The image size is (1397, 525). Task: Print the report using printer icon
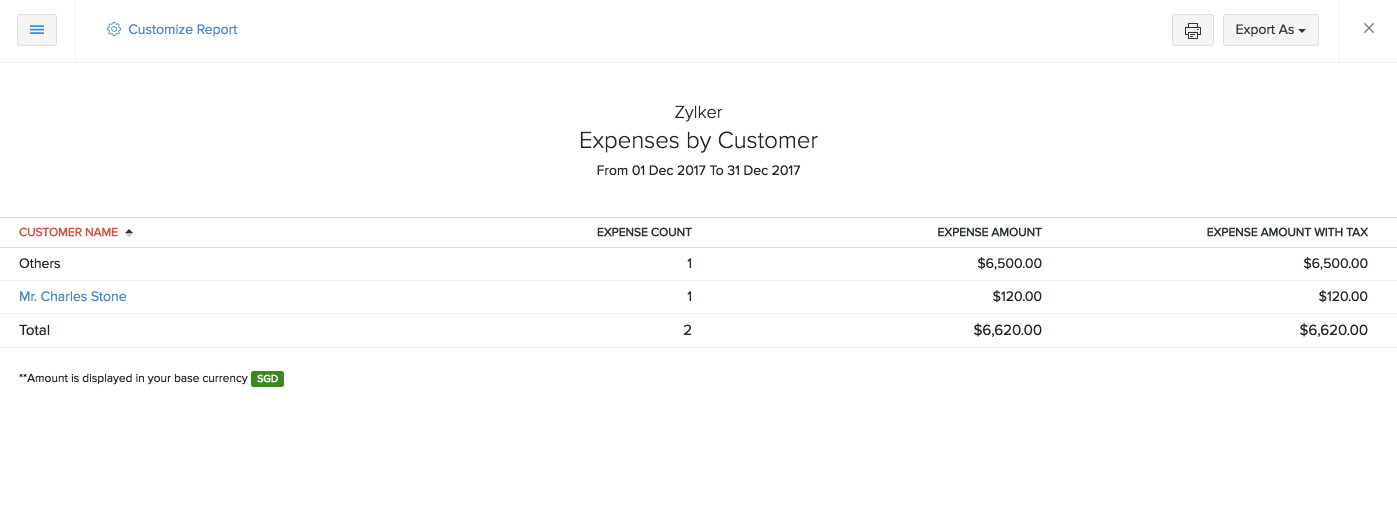tap(1192, 30)
